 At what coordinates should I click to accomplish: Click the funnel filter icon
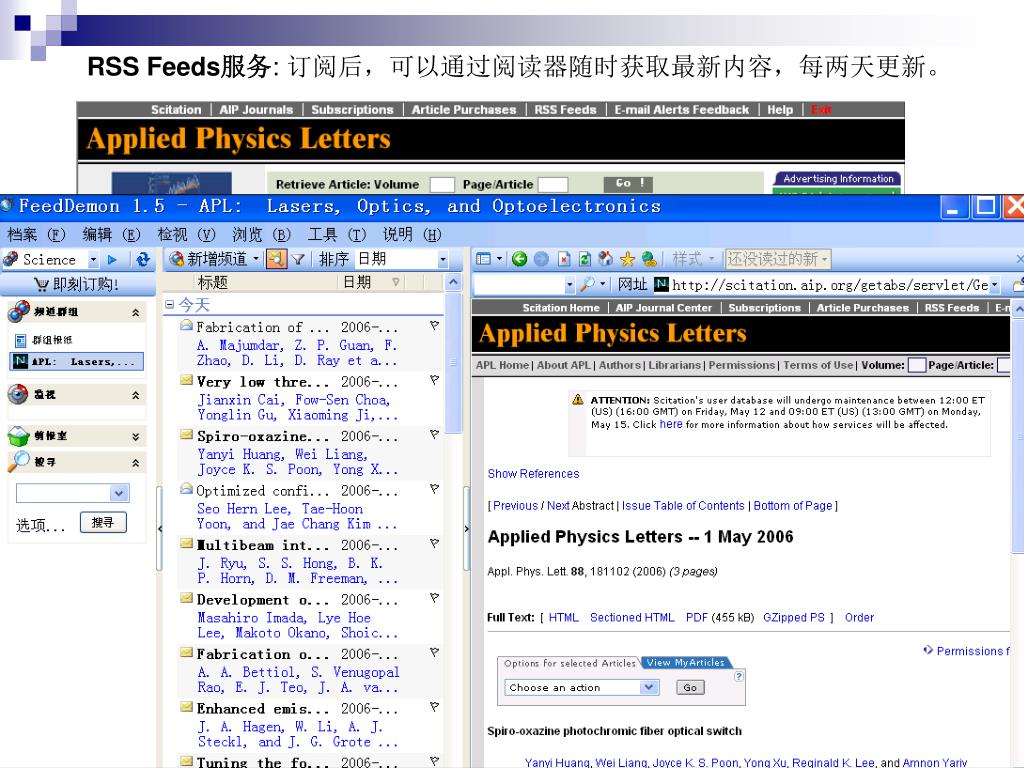click(298, 260)
